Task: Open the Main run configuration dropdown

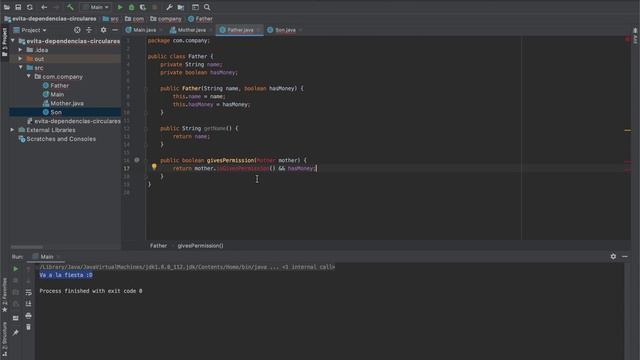Action: [96, 7]
